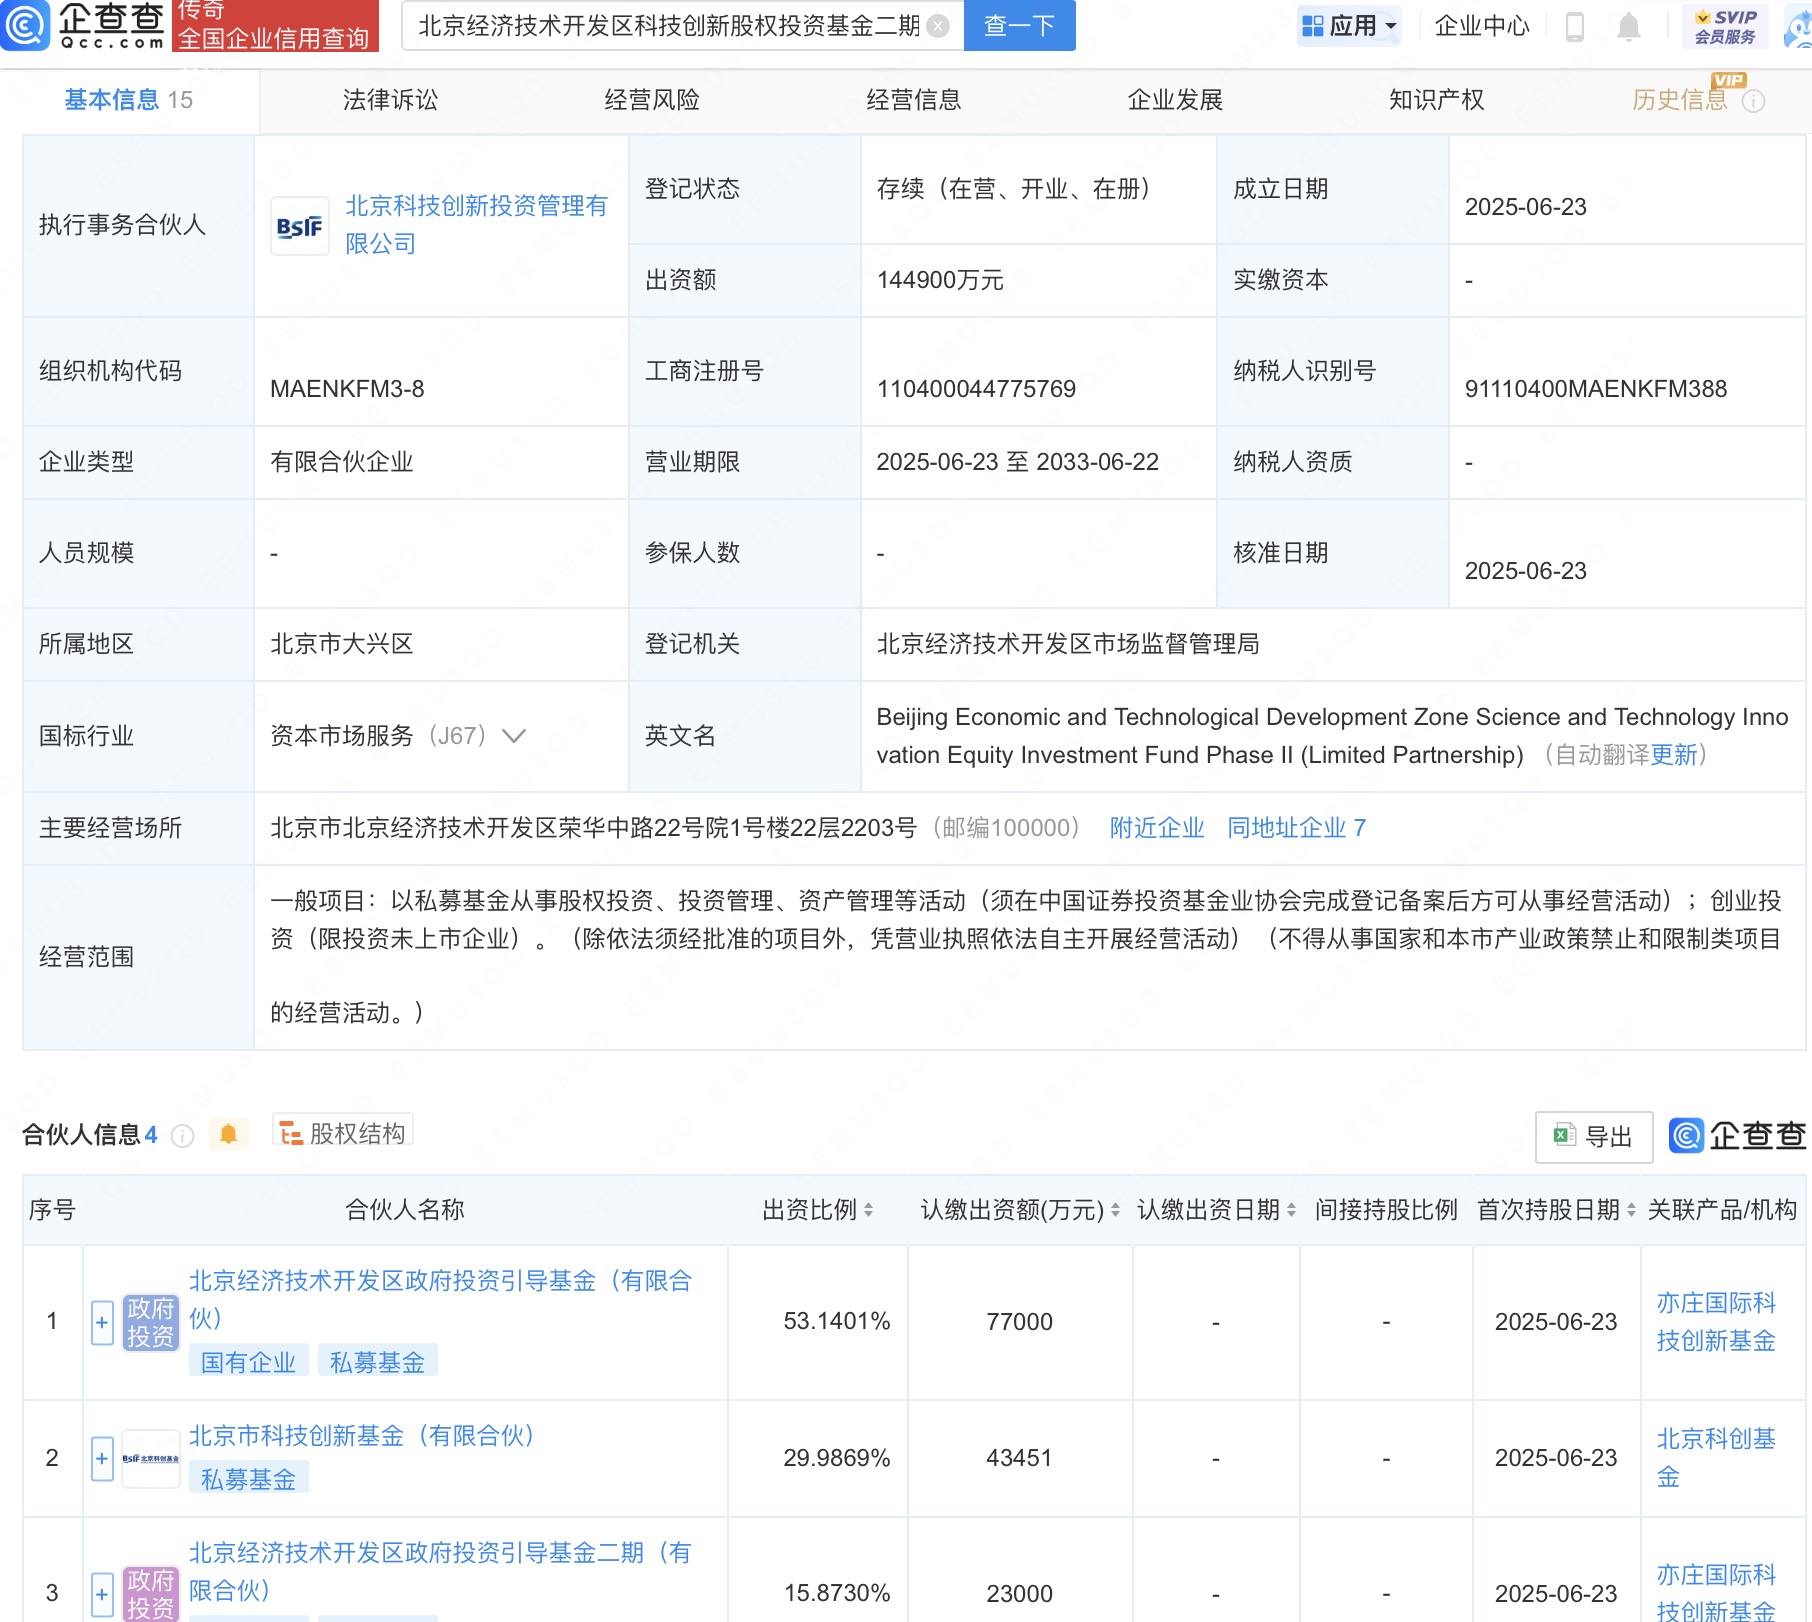Sort by 认缴出资额 column arrows
This screenshot has width=1812, height=1622.
tap(1115, 1210)
